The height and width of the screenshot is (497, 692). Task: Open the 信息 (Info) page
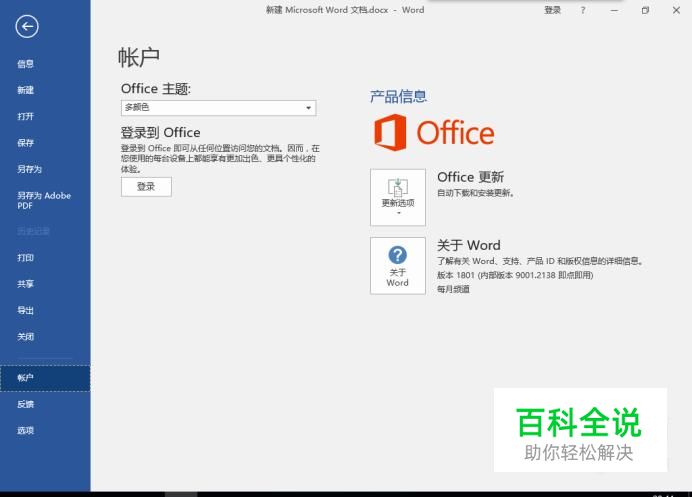pos(26,64)
